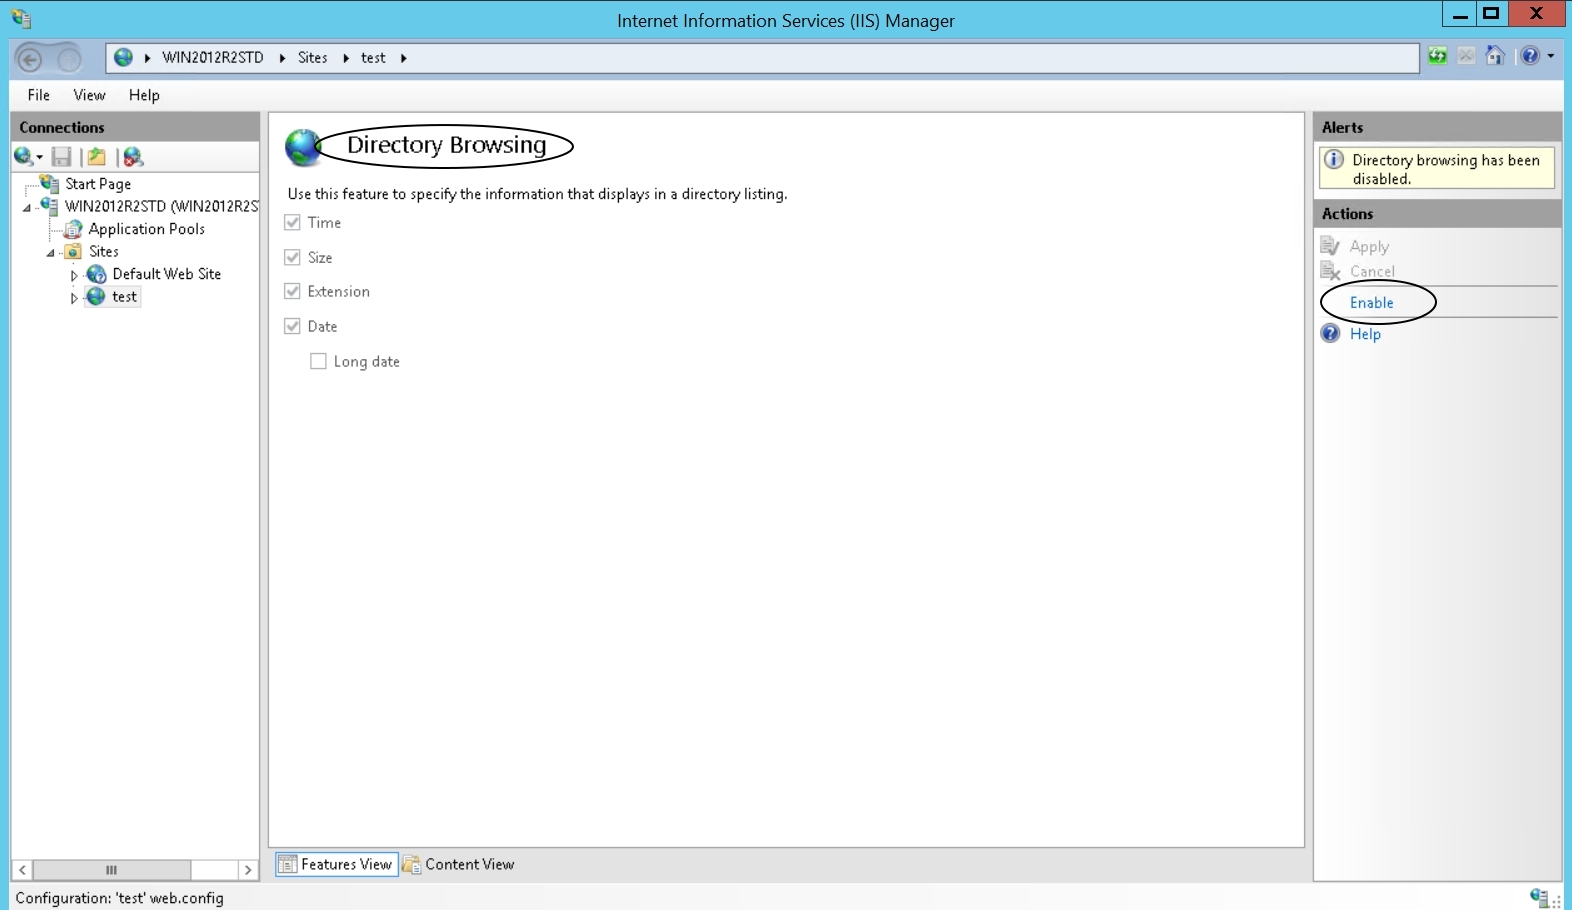
Task: Click the breadcrumb arrow after WIN2012R2STD
Action: click(282, 58)
